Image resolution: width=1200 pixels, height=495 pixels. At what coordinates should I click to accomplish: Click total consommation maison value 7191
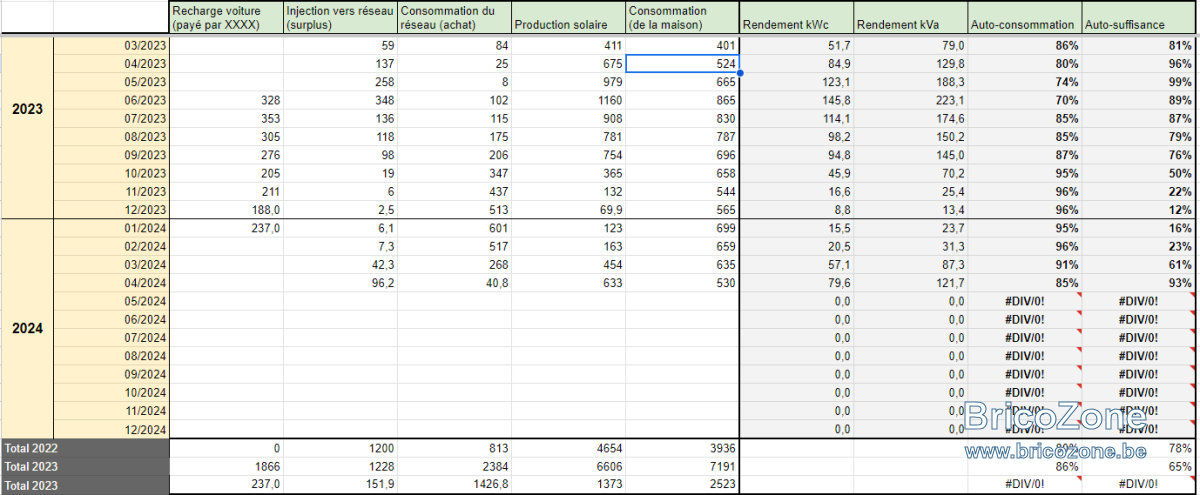pos(682,466)
